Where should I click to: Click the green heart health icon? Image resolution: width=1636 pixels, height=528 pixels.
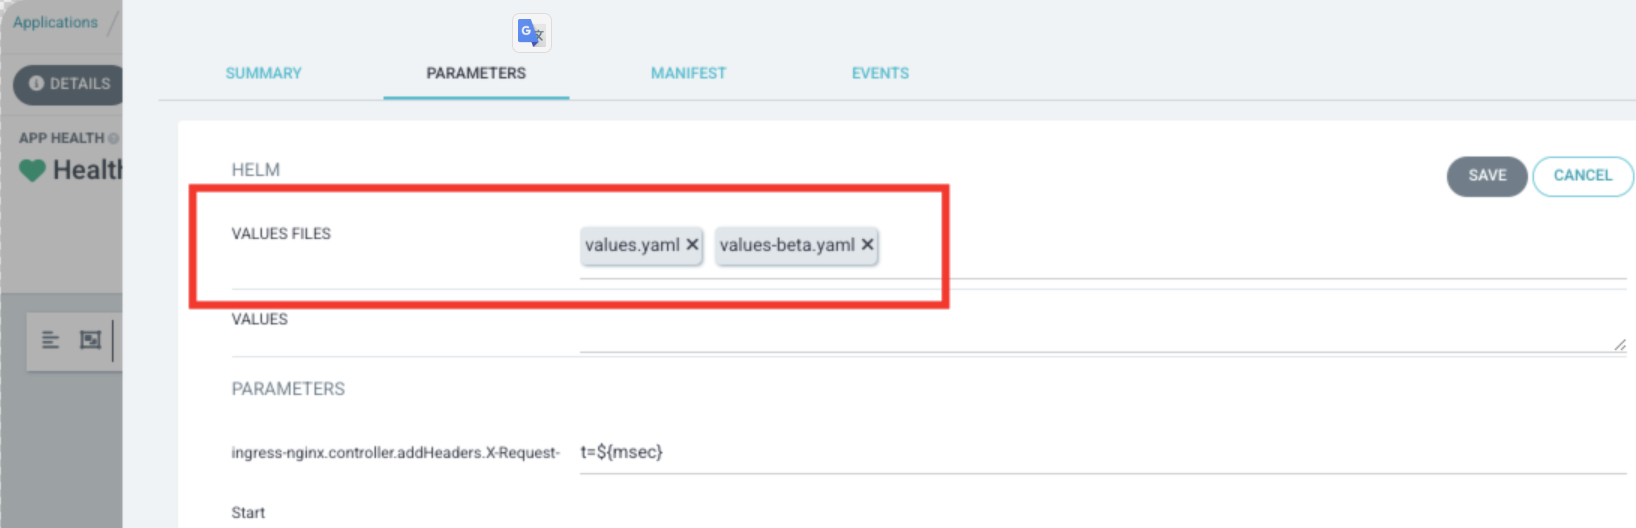[32, 171]
